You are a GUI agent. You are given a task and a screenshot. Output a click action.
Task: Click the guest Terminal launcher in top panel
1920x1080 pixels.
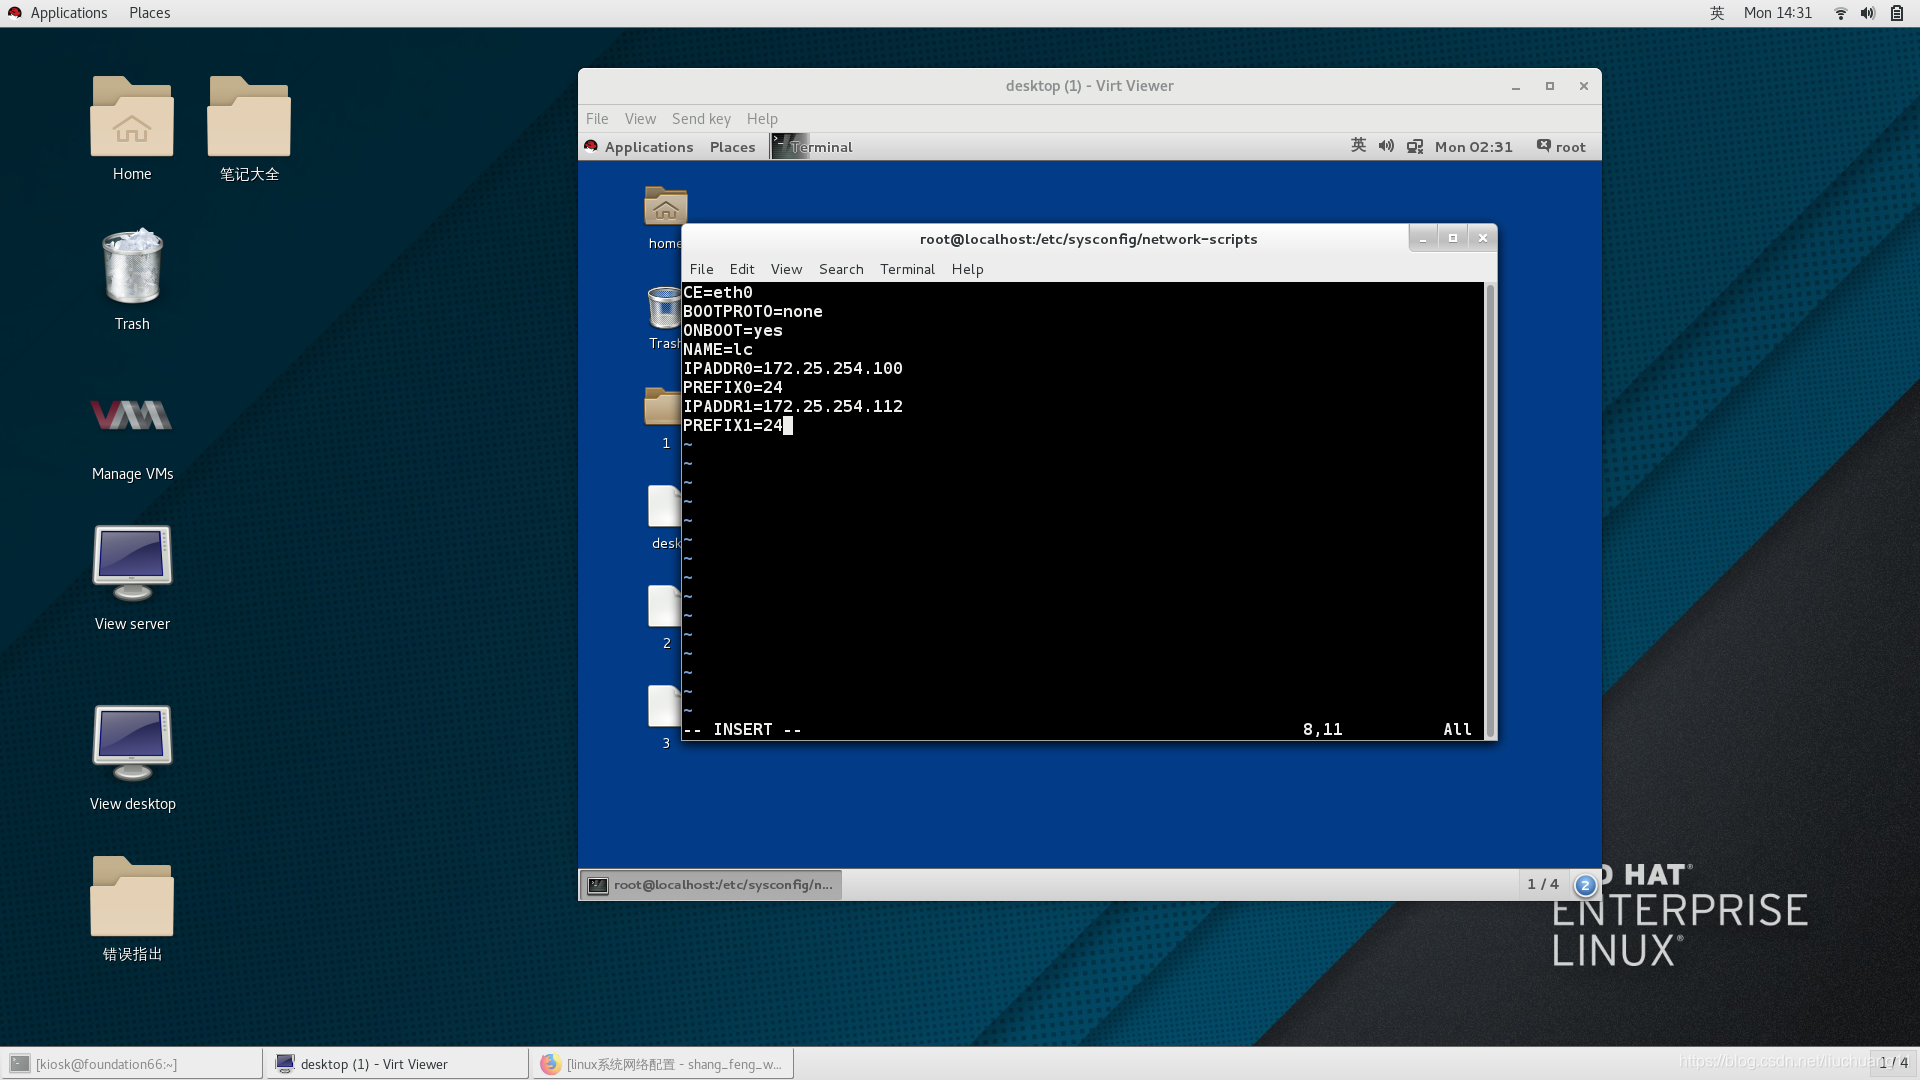[812, 147]
